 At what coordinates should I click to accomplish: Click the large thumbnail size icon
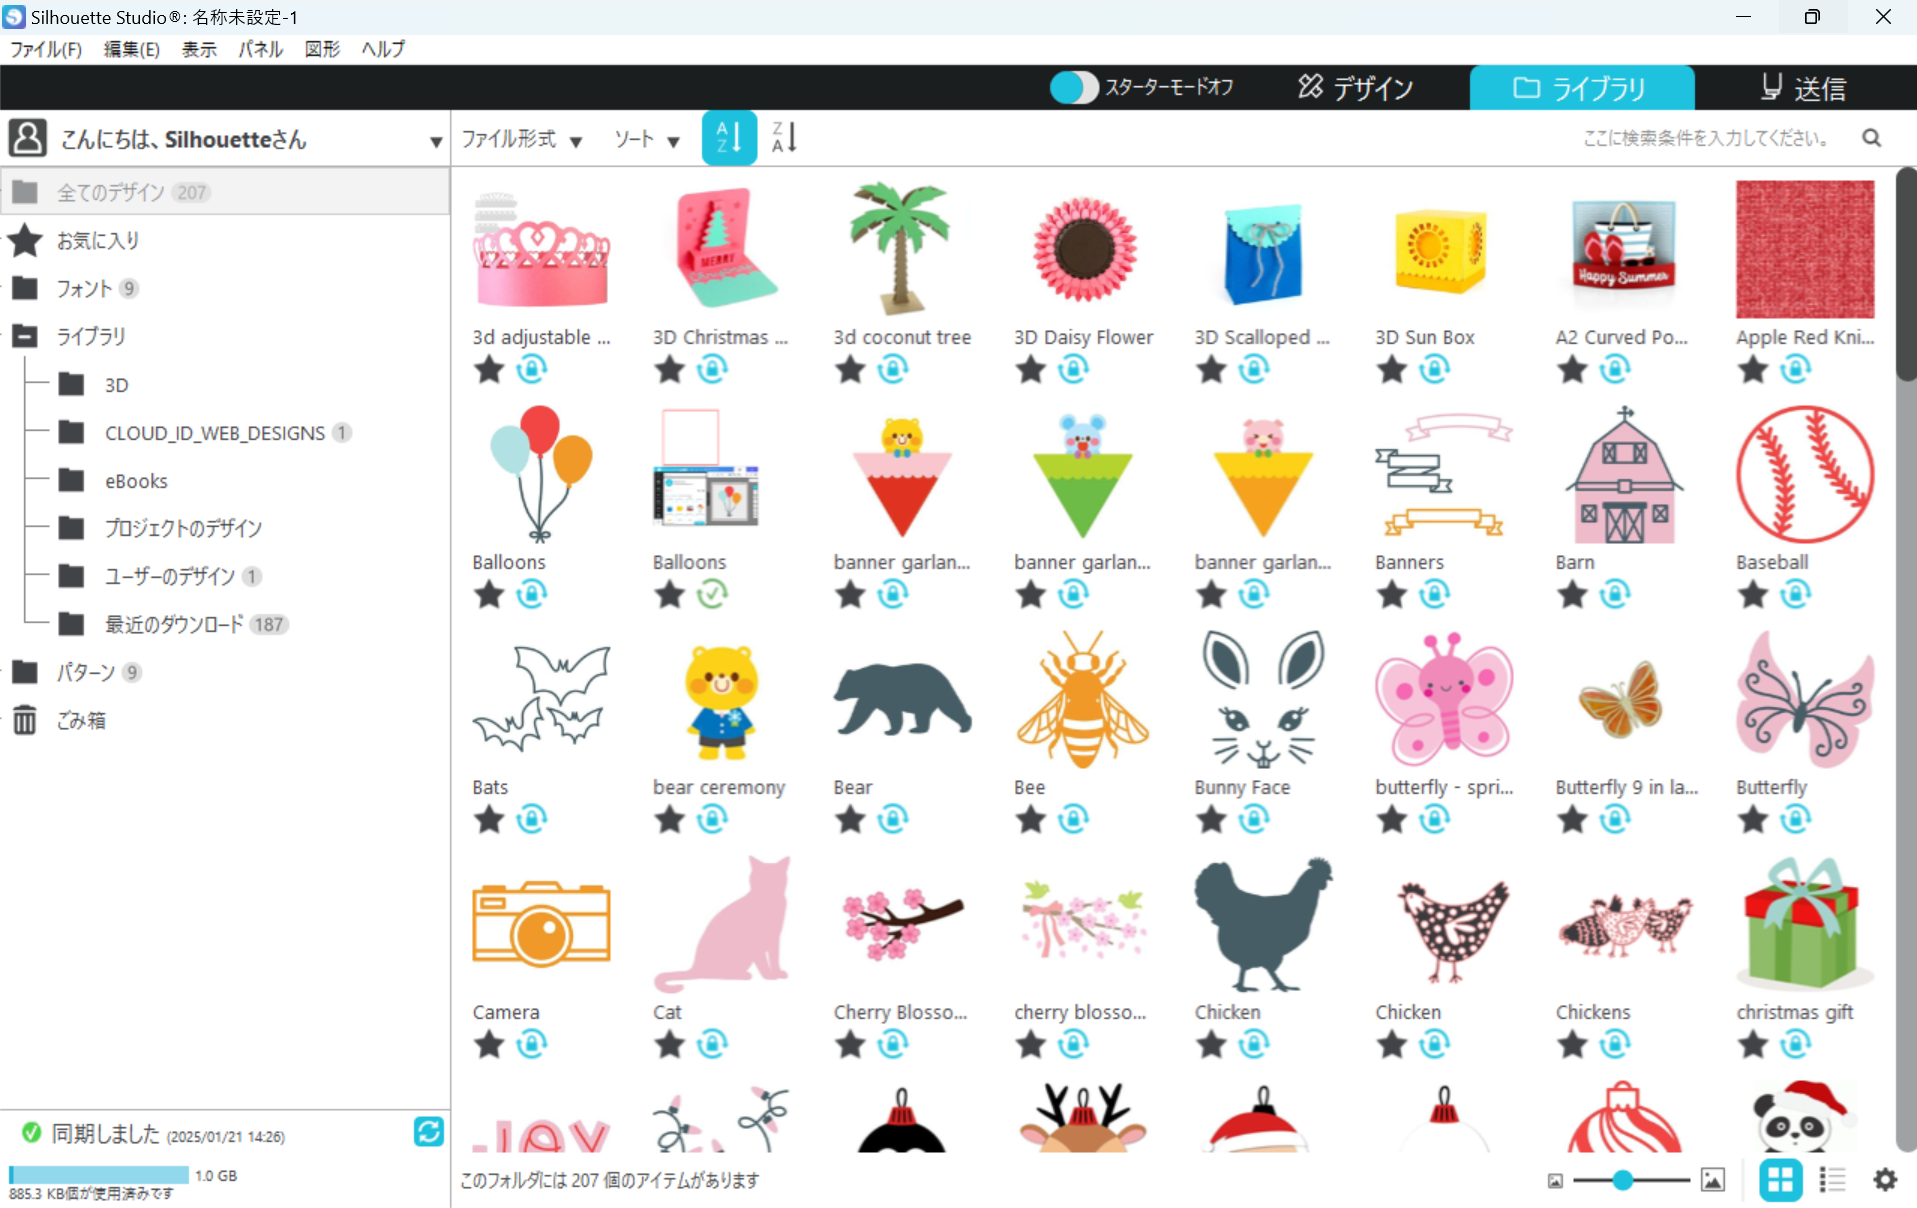pyautogui.click(x=1713, y=1180)
